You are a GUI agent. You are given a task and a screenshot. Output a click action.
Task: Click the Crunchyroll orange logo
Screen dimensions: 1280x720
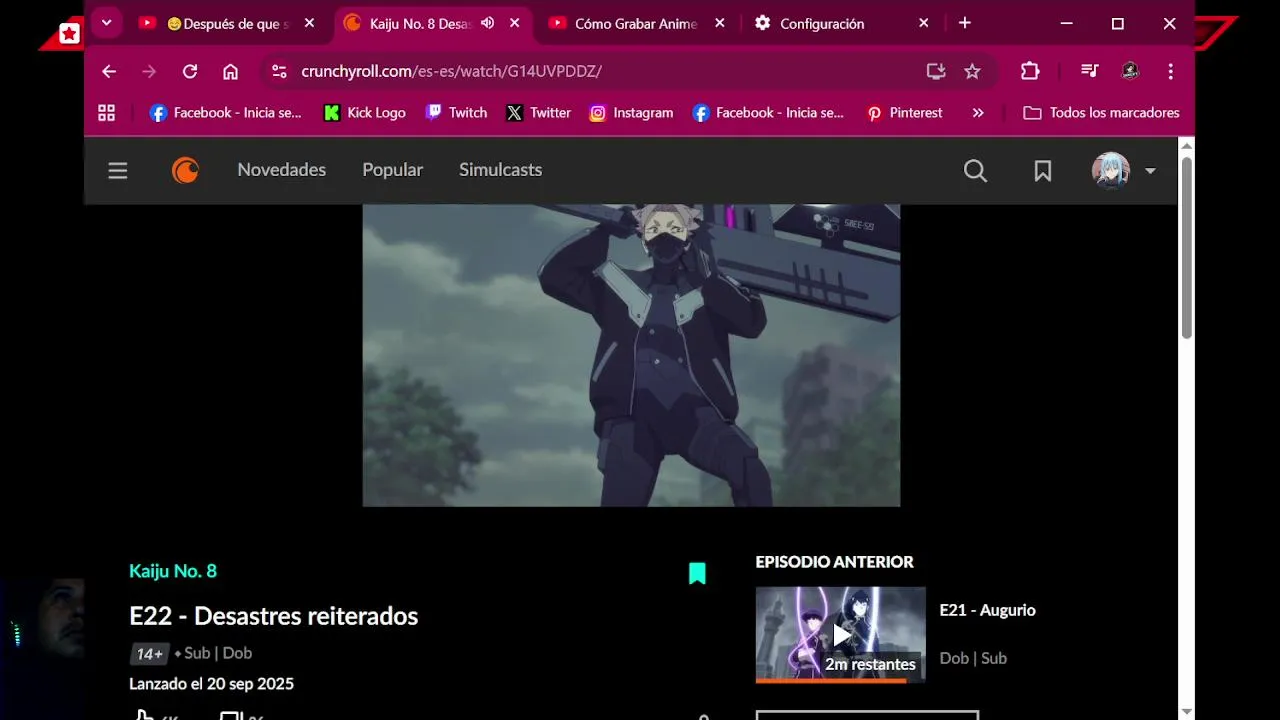[186, 171]
